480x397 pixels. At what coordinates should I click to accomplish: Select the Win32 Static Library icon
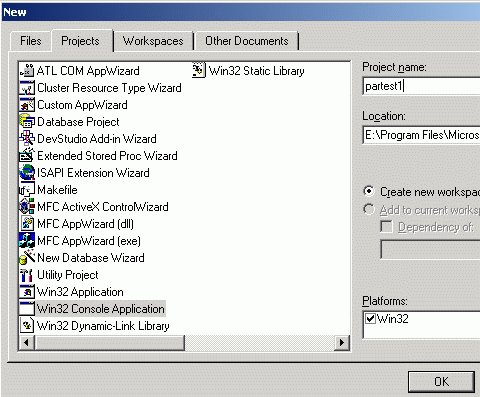point(199,71)
